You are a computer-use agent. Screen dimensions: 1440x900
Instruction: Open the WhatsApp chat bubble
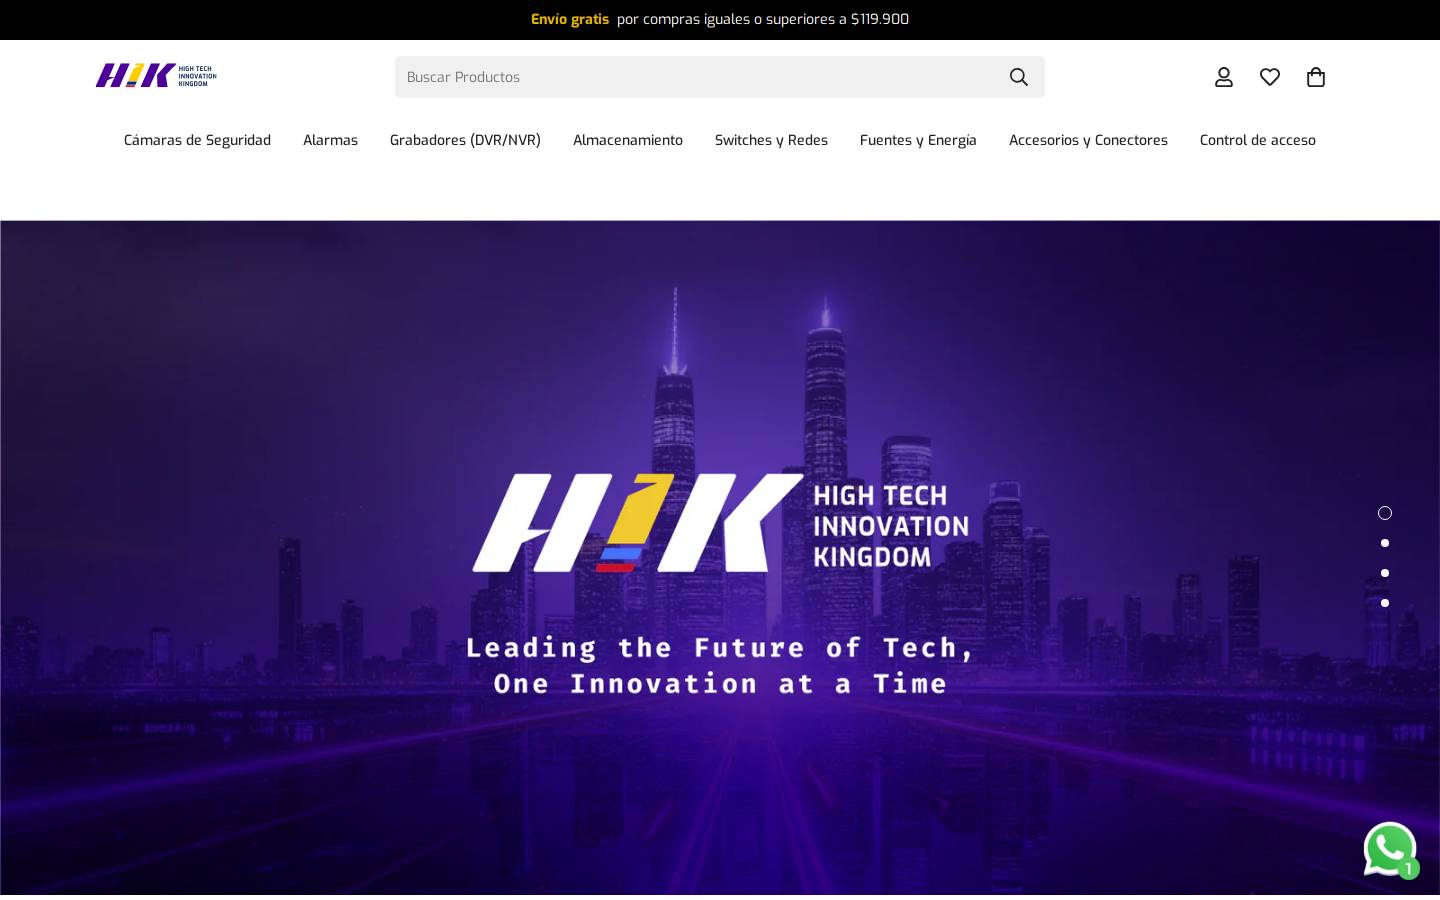click(1391, 851)
